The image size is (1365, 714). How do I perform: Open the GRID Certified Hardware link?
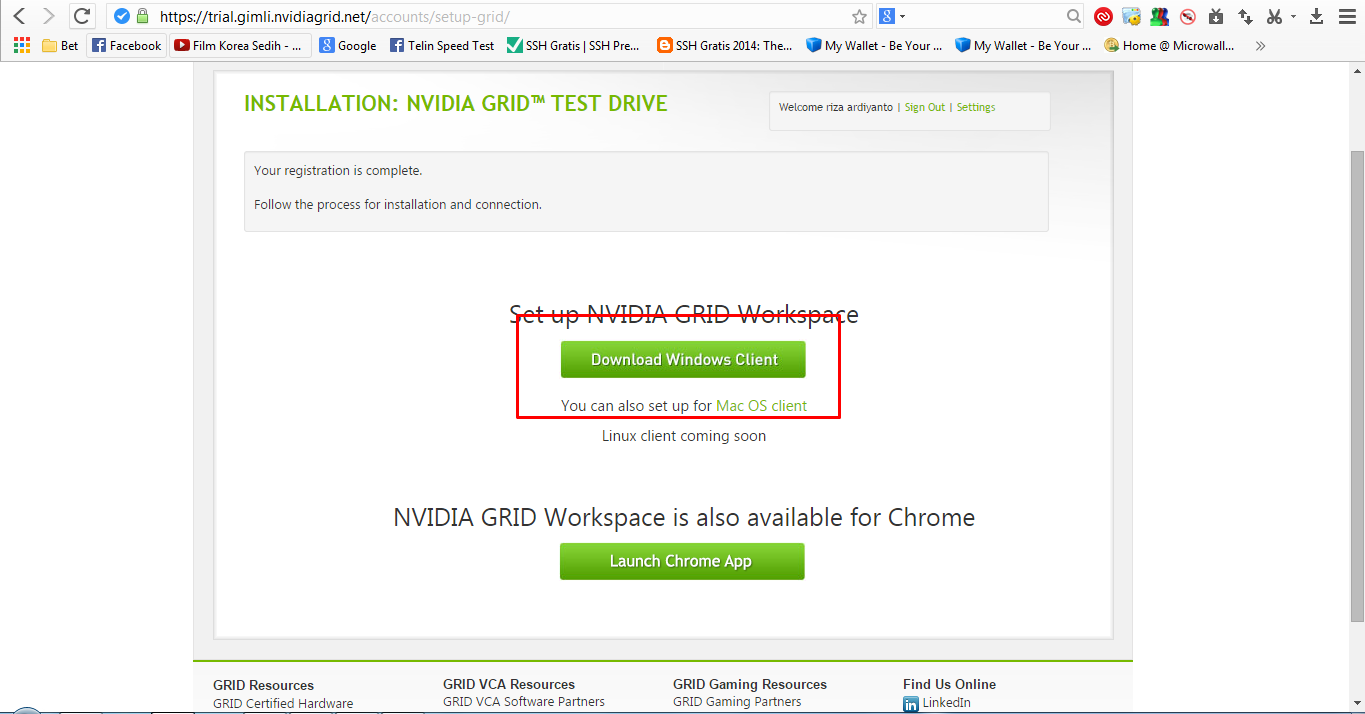(283, 703)
